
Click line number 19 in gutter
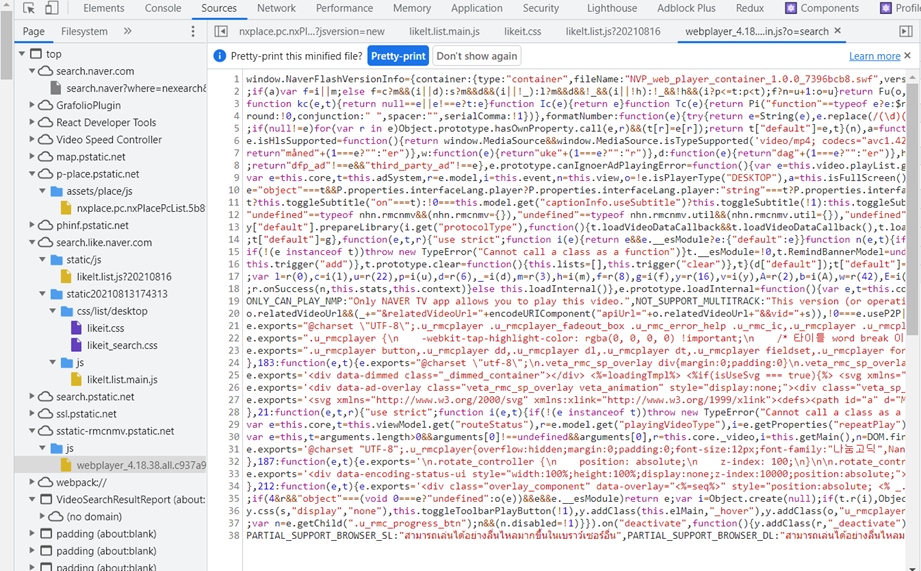click(234, 301)
